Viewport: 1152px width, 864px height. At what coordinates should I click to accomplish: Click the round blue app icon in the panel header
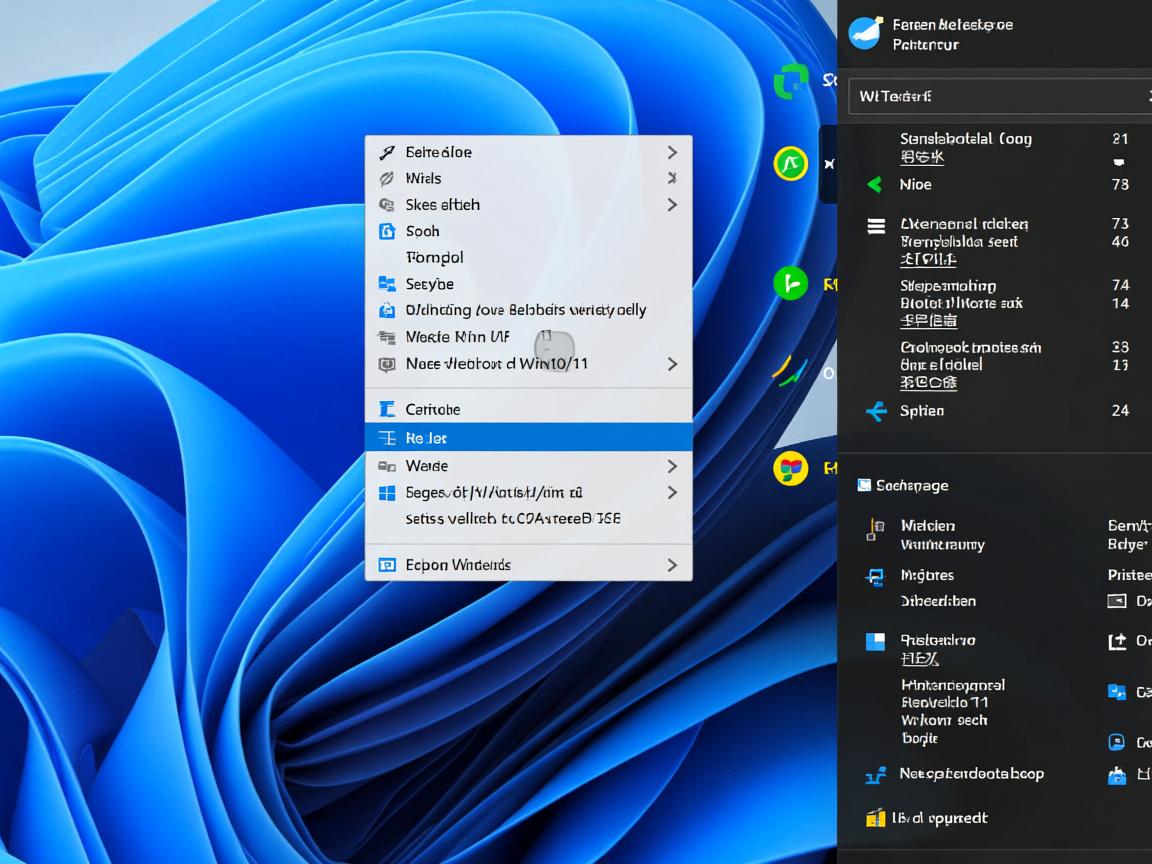[x=864, y=33]
